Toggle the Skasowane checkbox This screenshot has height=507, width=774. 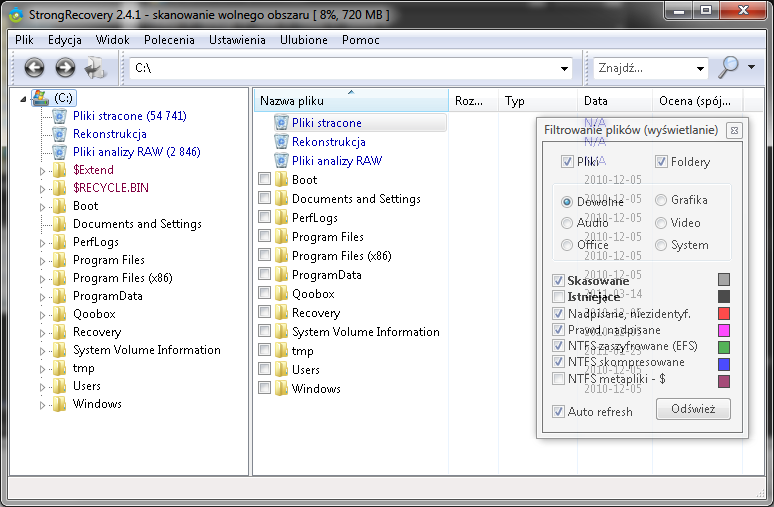558,281
